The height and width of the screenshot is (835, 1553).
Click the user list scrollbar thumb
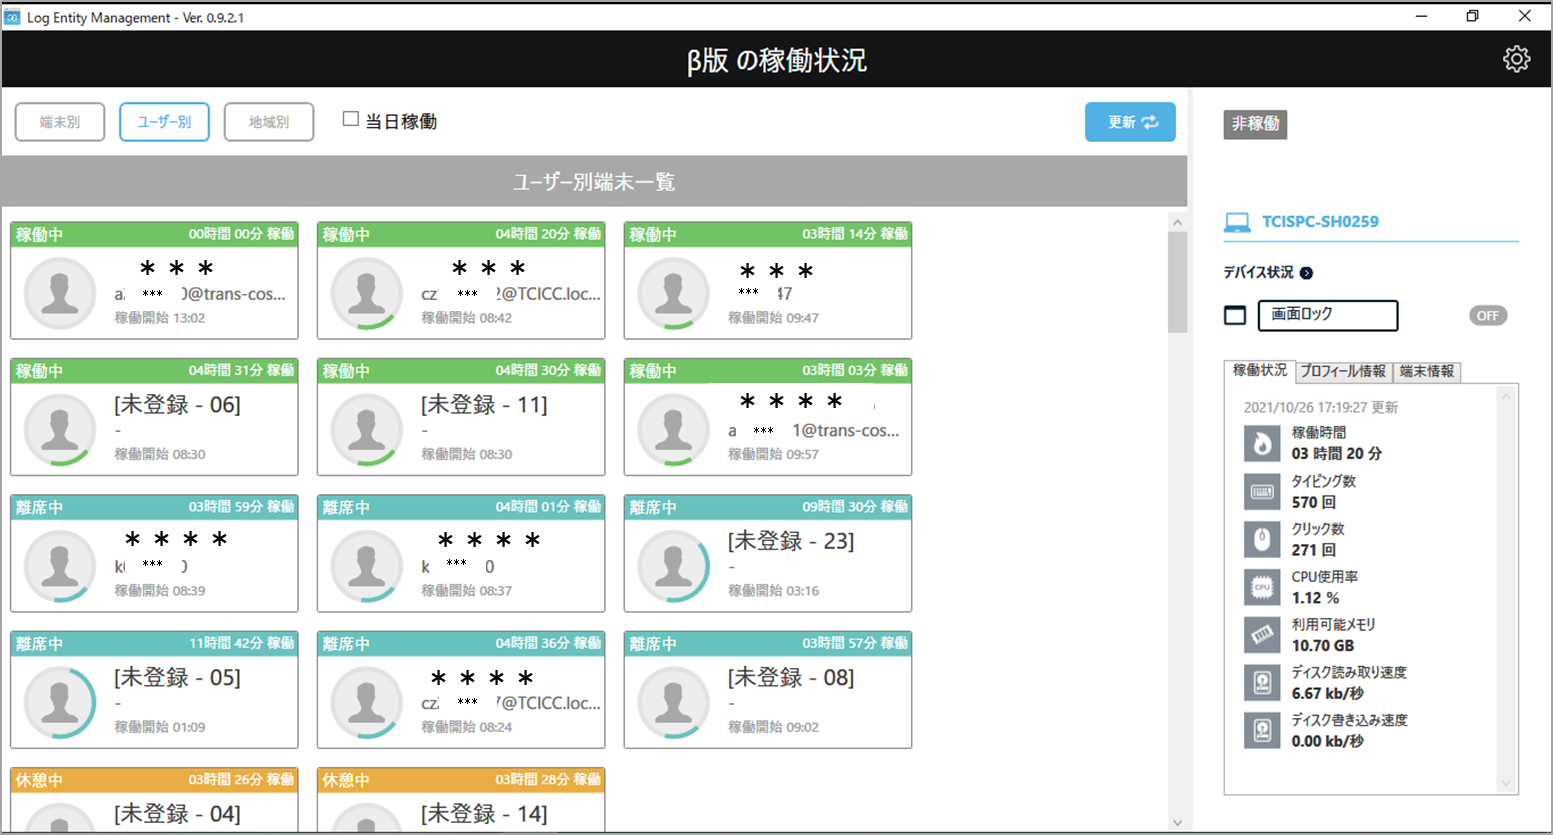click(x=1177, y=283)
